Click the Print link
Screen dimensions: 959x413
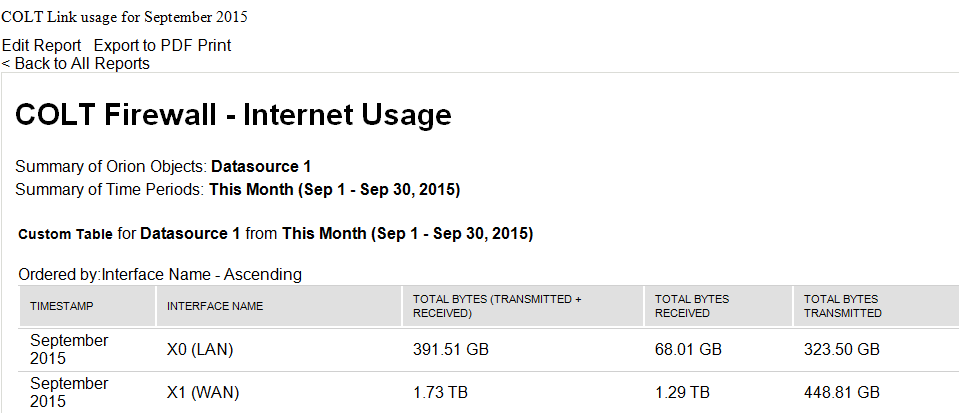coord(214,45)
